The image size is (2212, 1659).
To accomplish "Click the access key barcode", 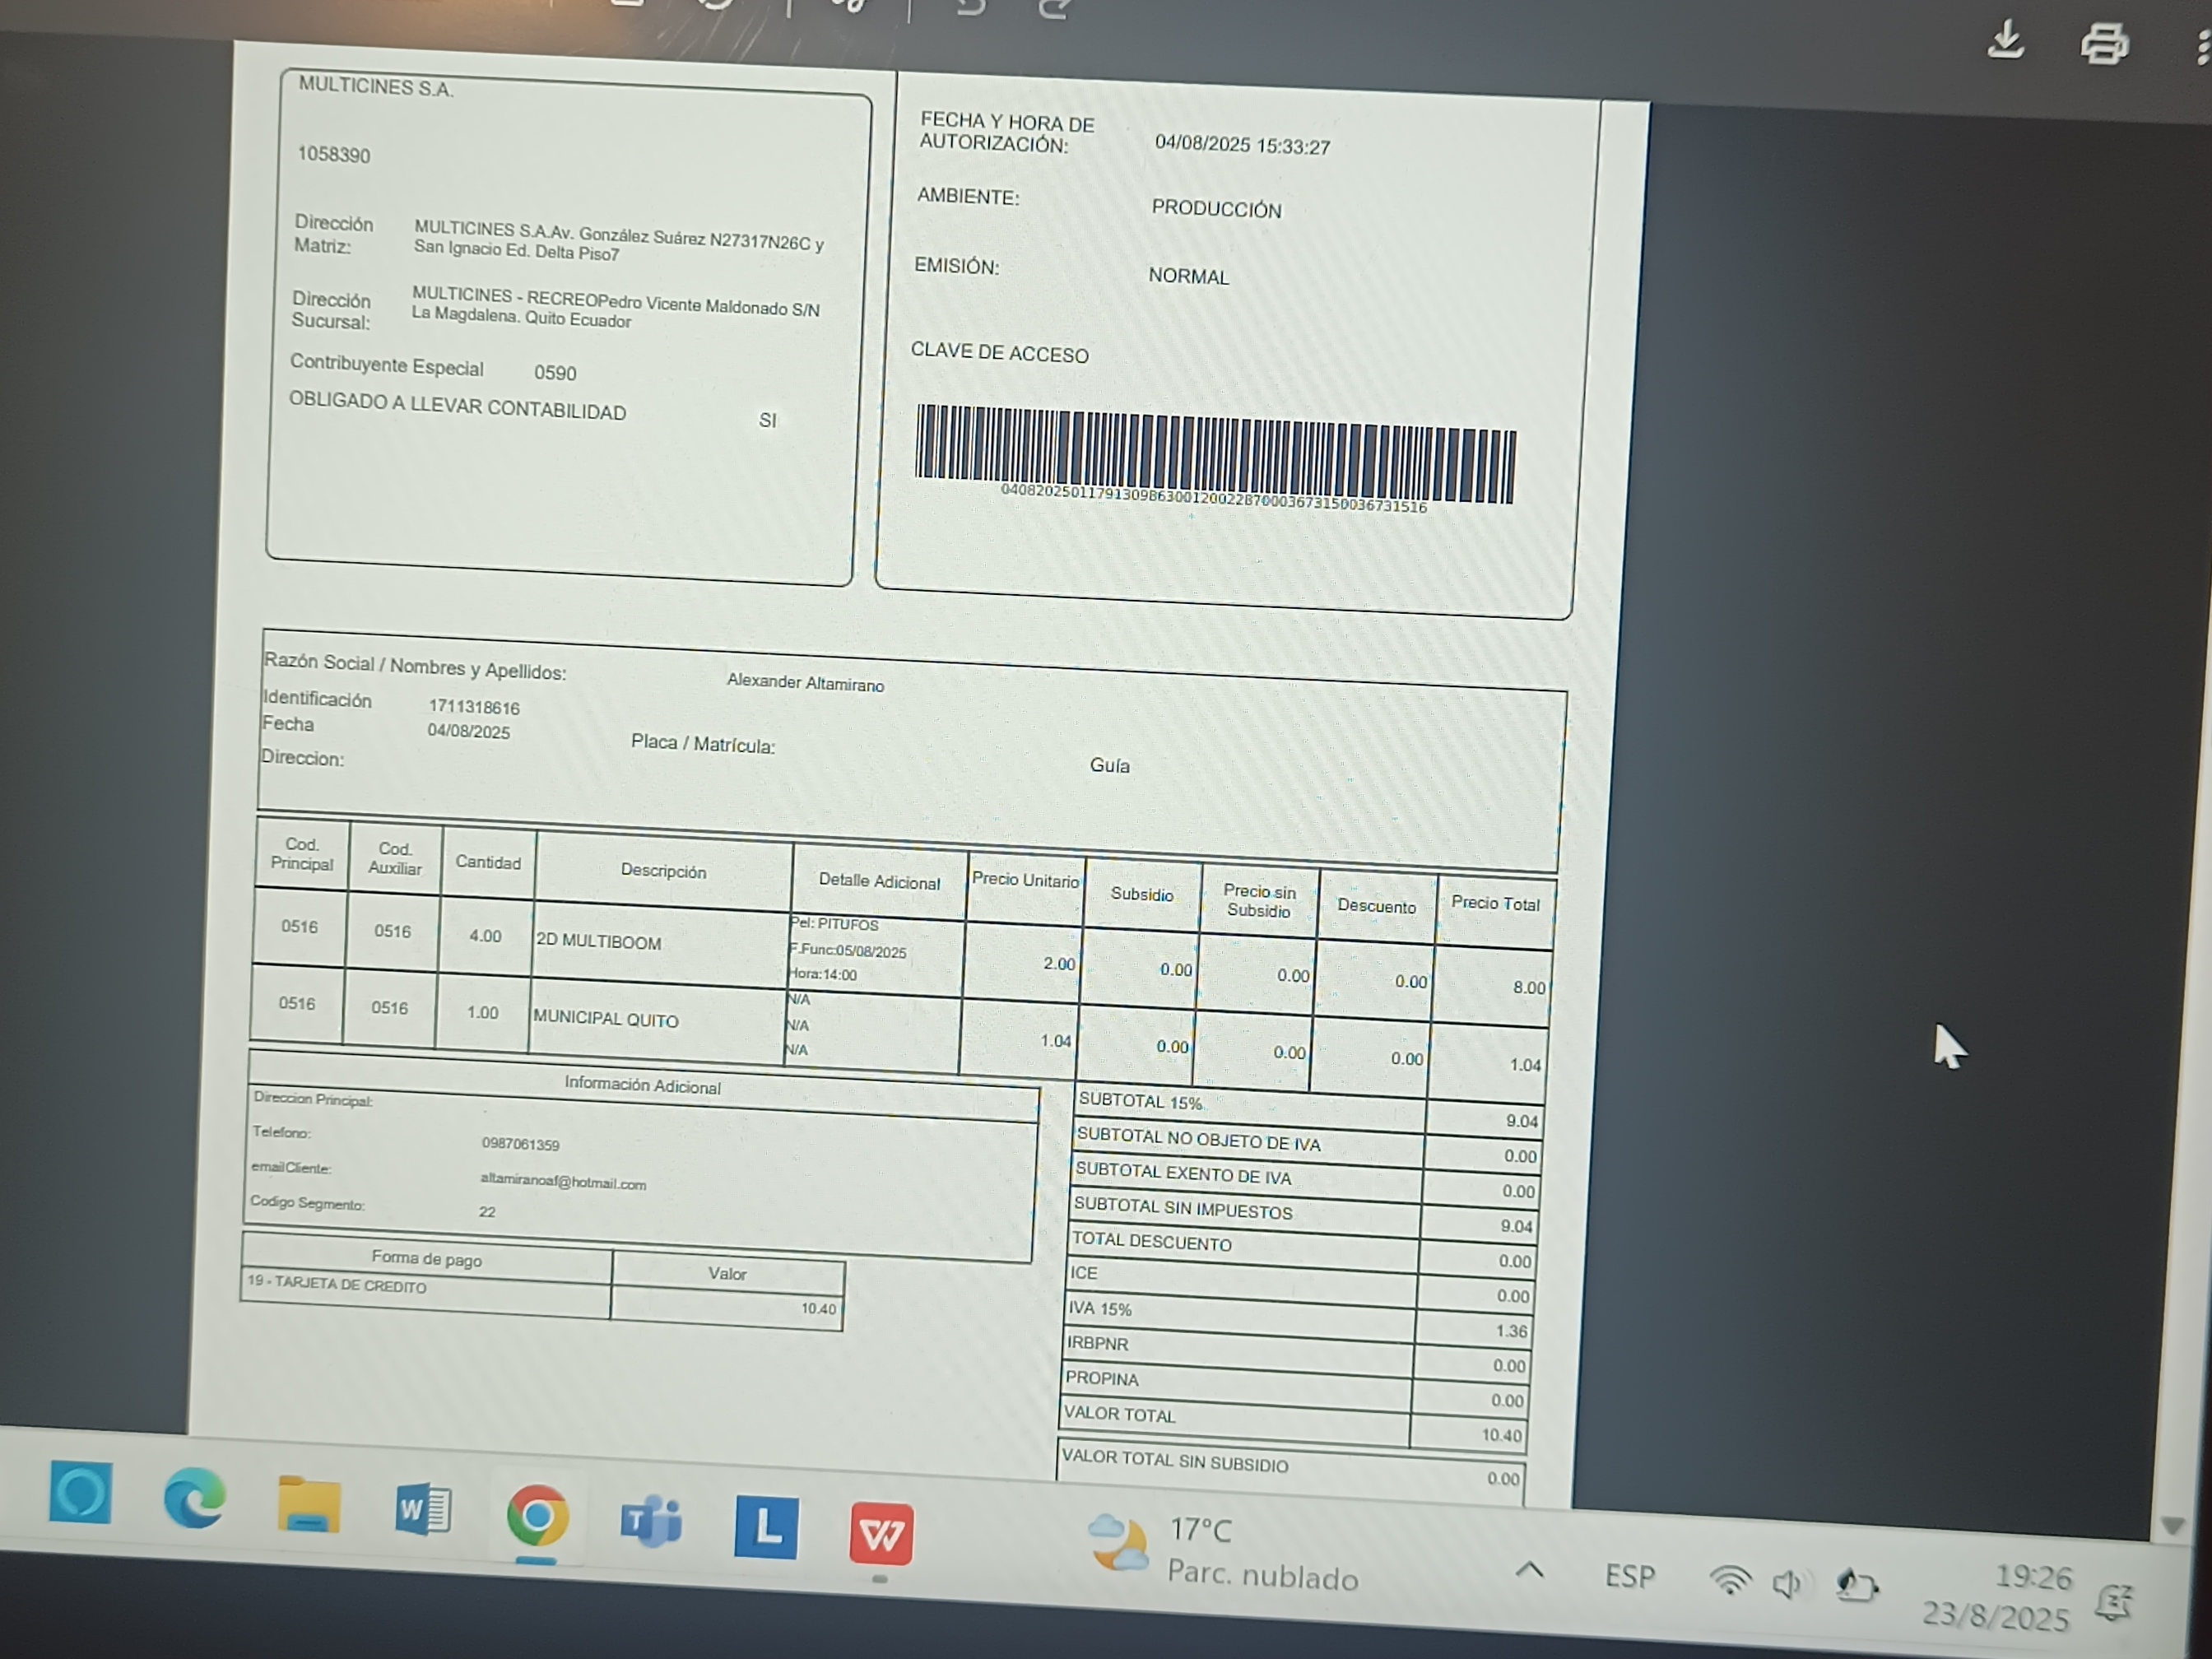I will tap(1215, 454).
